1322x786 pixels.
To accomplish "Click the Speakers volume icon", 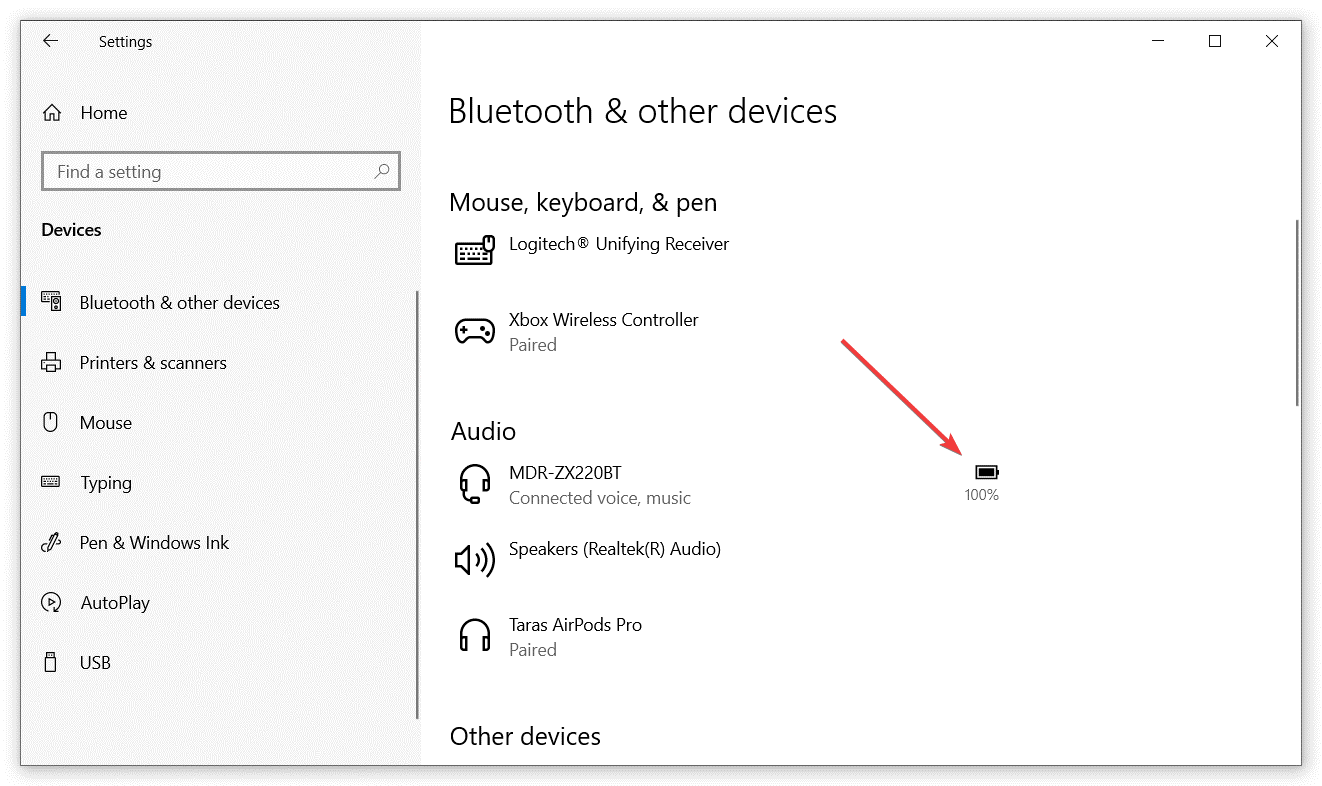I will pyautogui.click(x=475, y=561).
